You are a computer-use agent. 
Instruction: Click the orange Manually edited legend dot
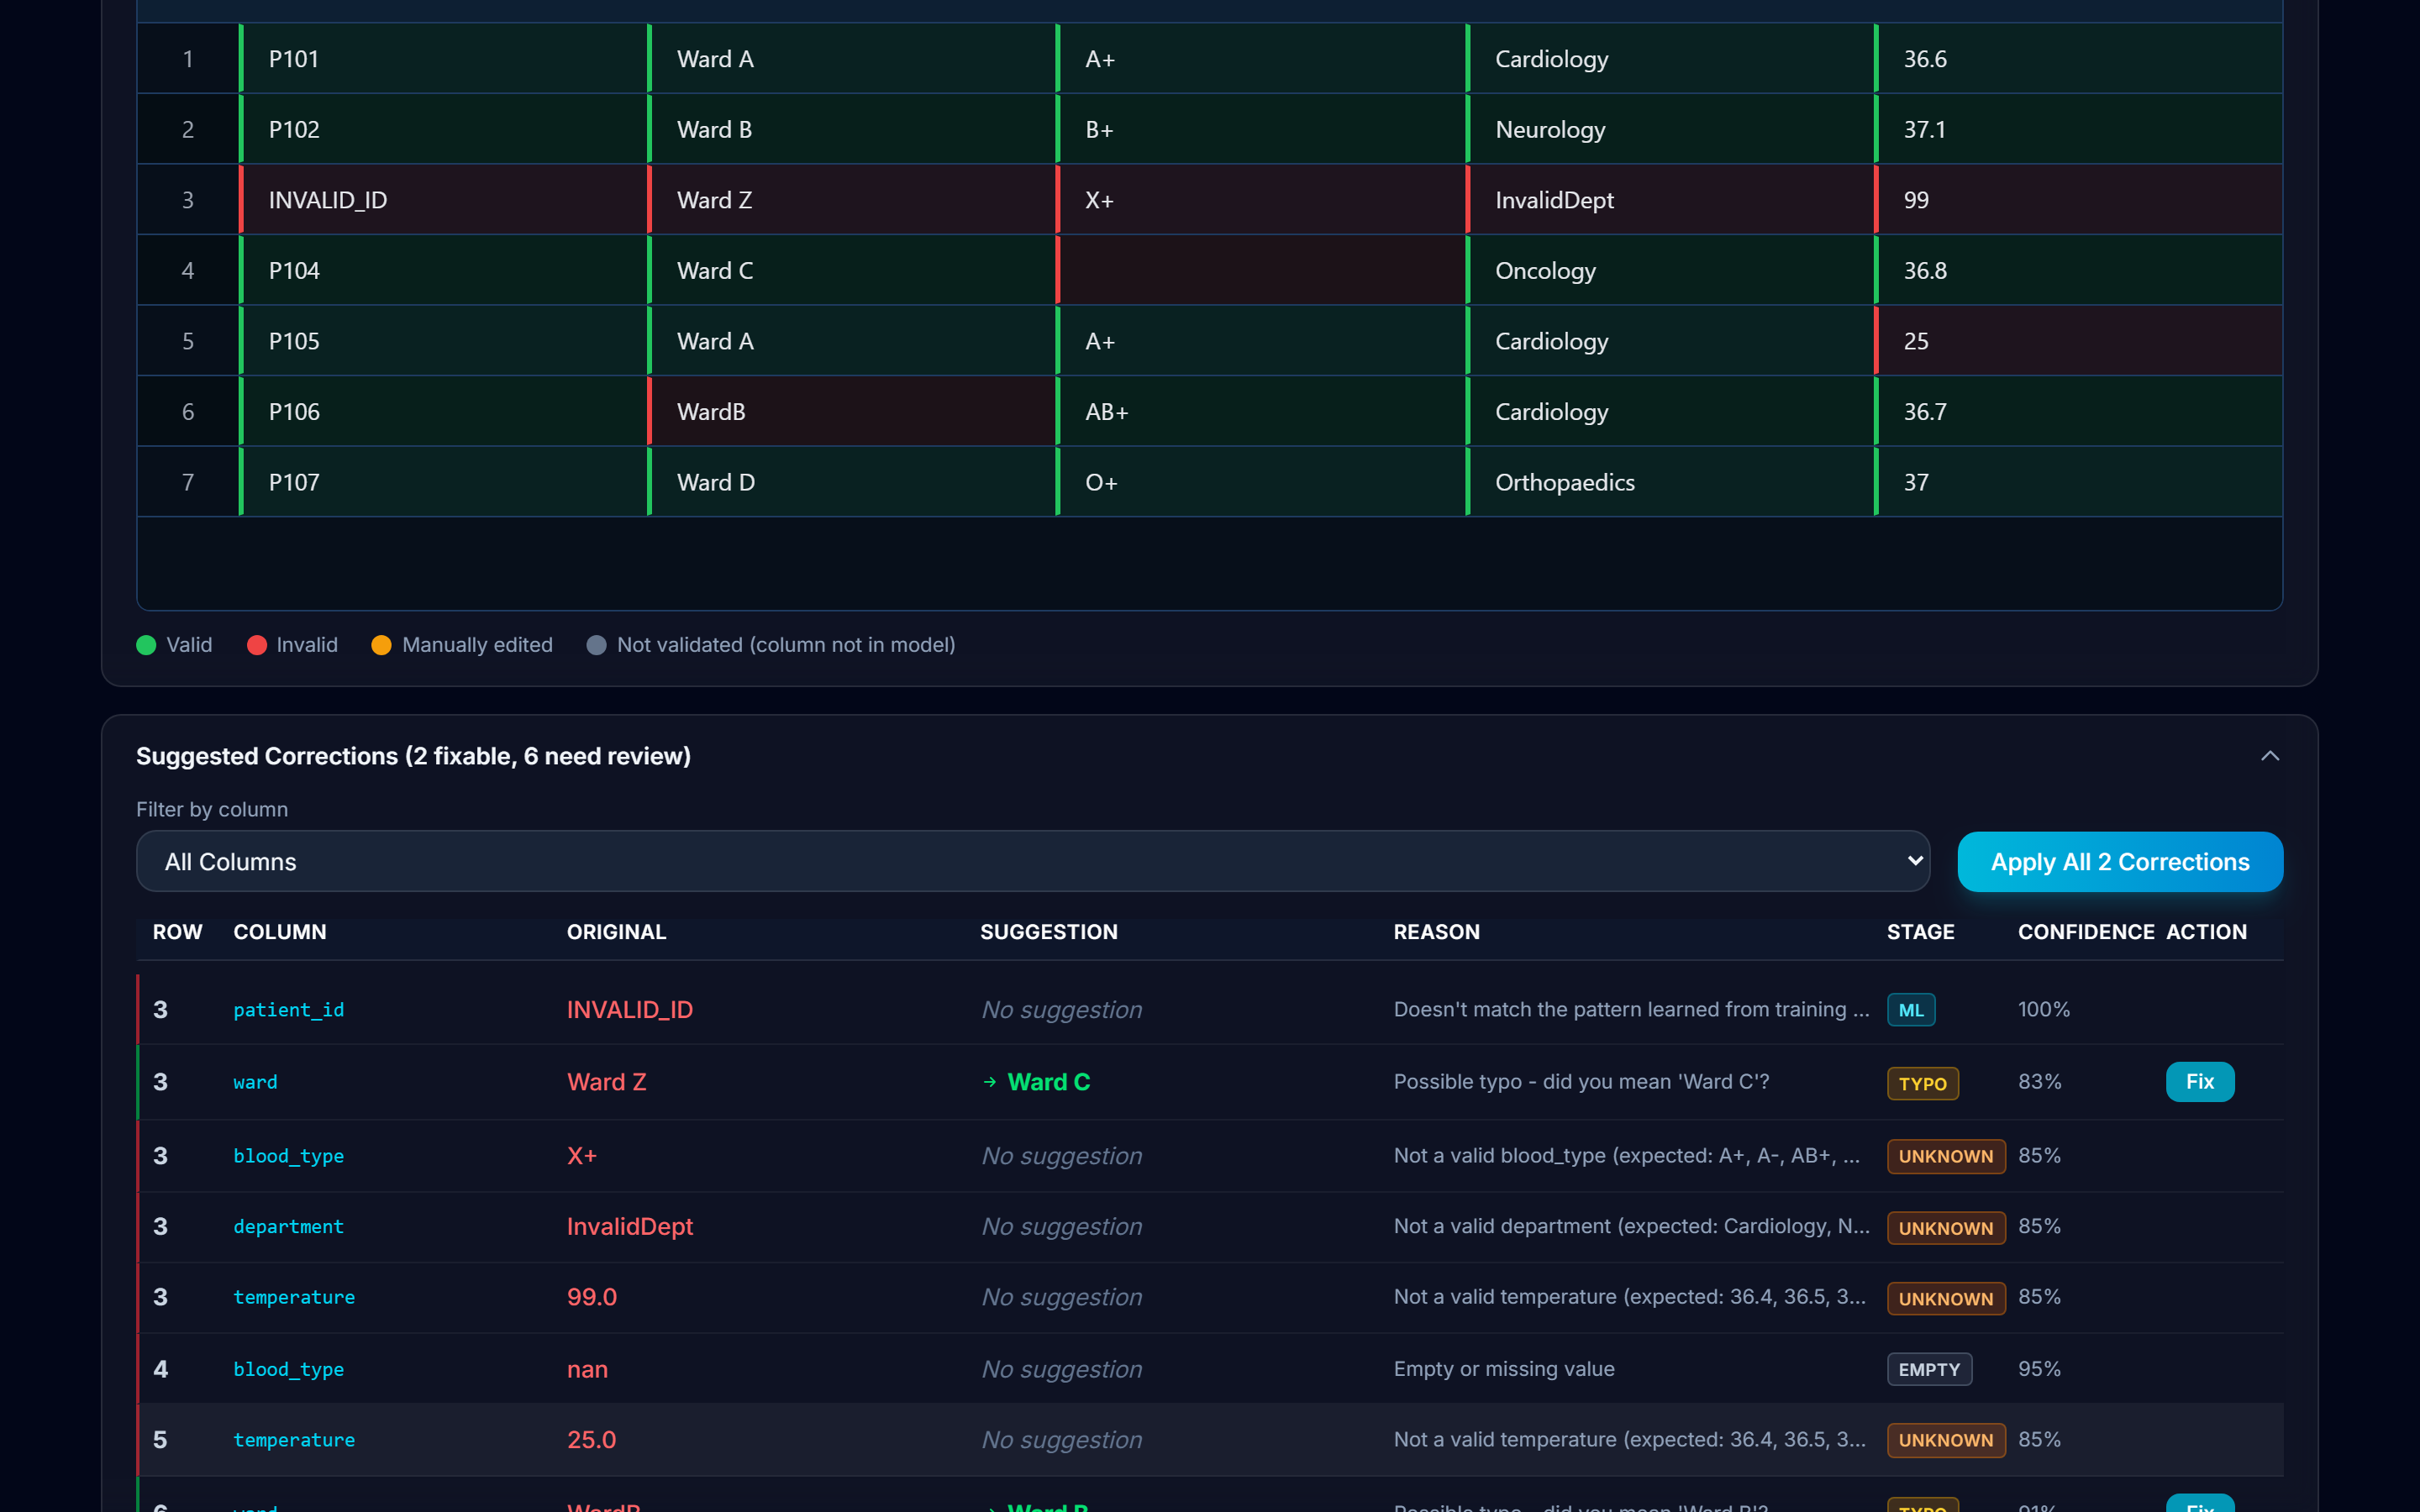[x=381, y=645]
